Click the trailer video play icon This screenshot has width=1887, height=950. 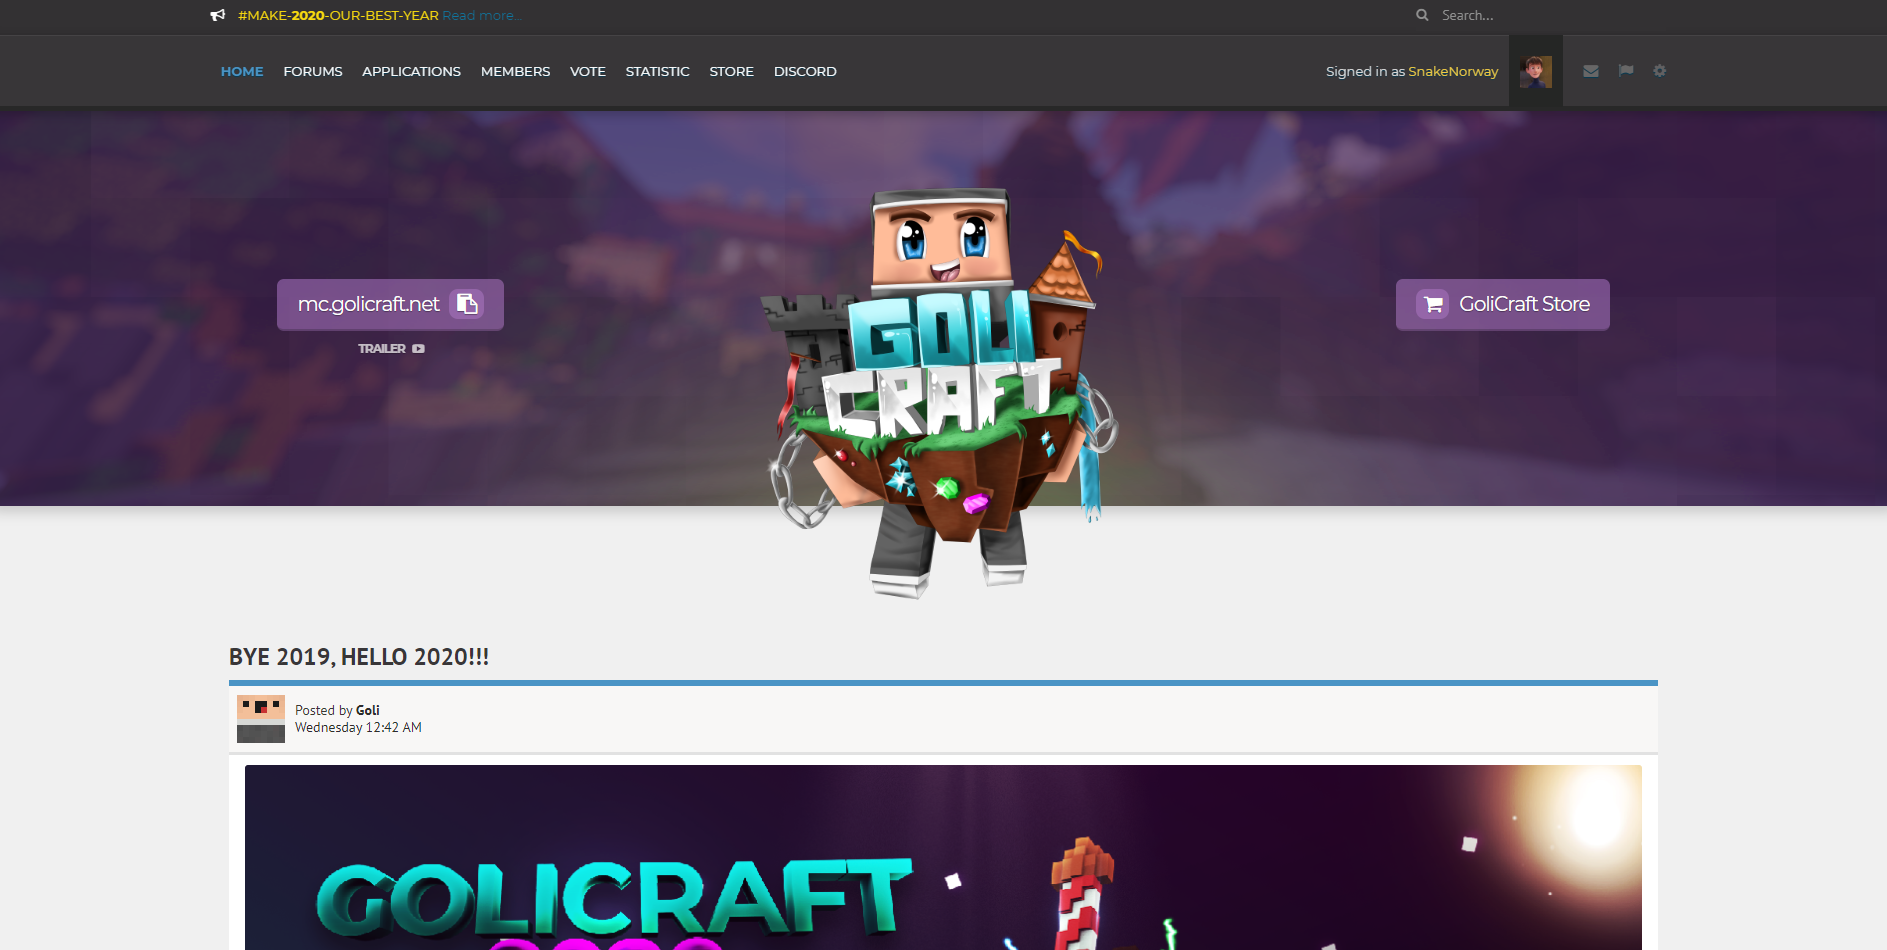pos(418,349)
